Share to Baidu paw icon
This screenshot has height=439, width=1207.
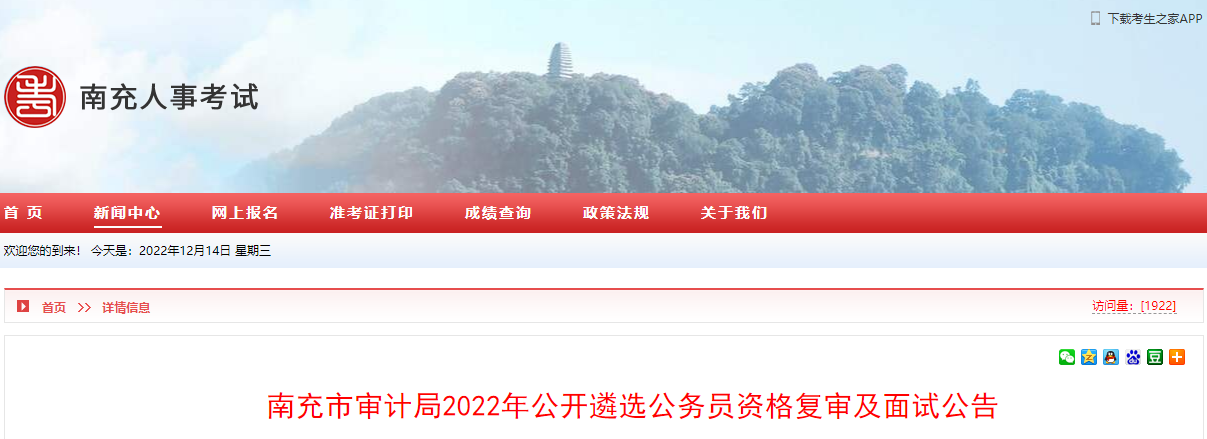1133,357
